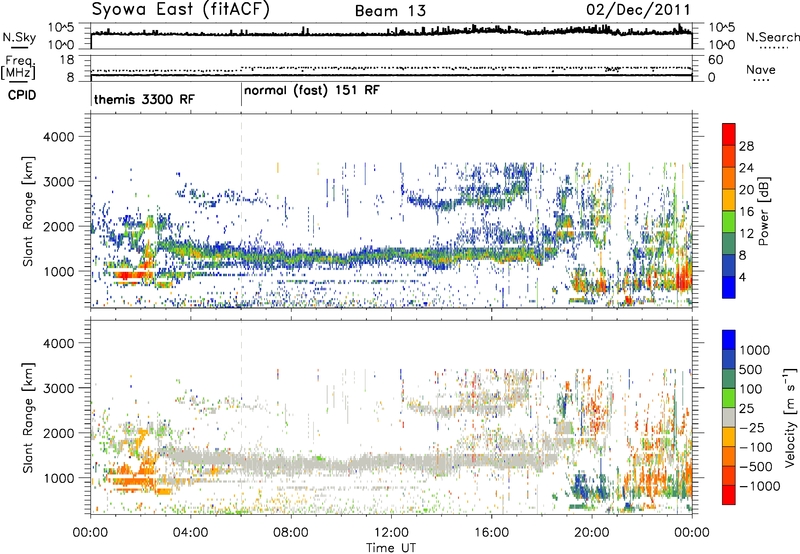This screenshot has width=800, height=554.
Task: Click the '28' tick on the power scale
Action: coord(746,146)
